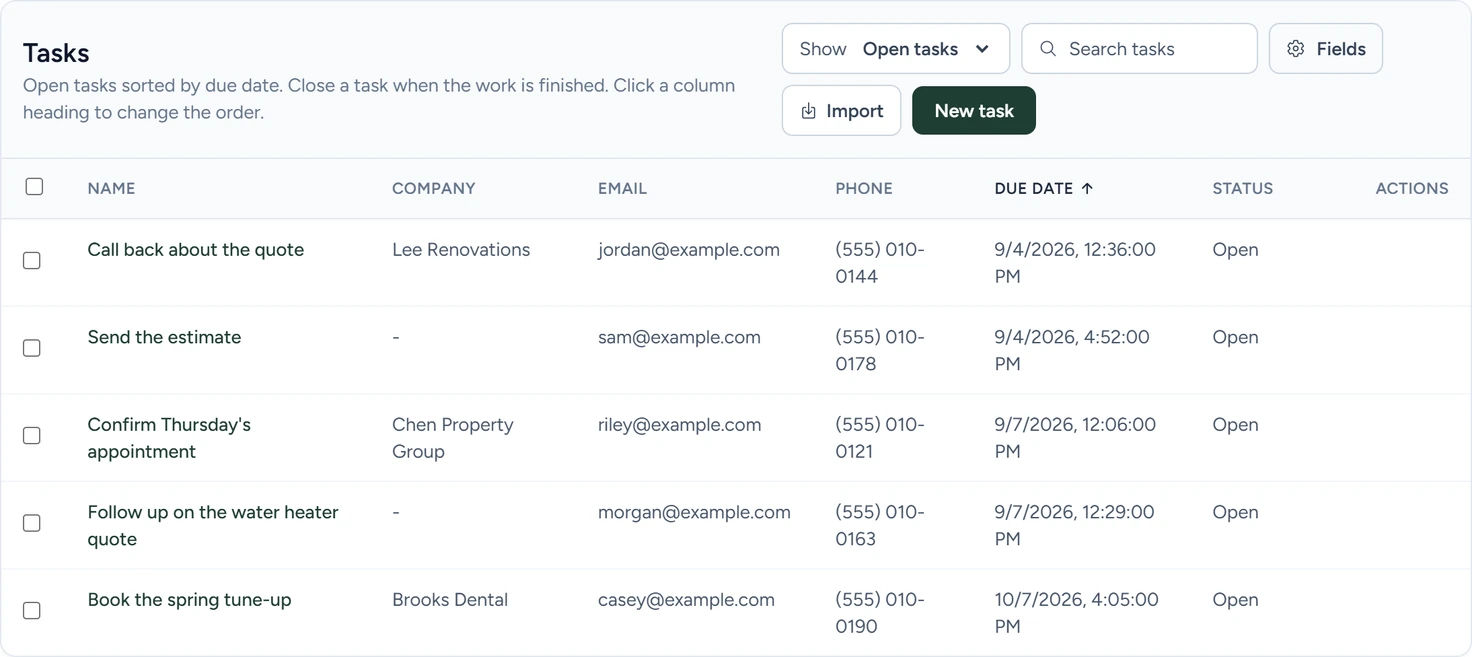
Task: Click Open status for Brooks Dental row
Action: click(x=1235, y=600)
